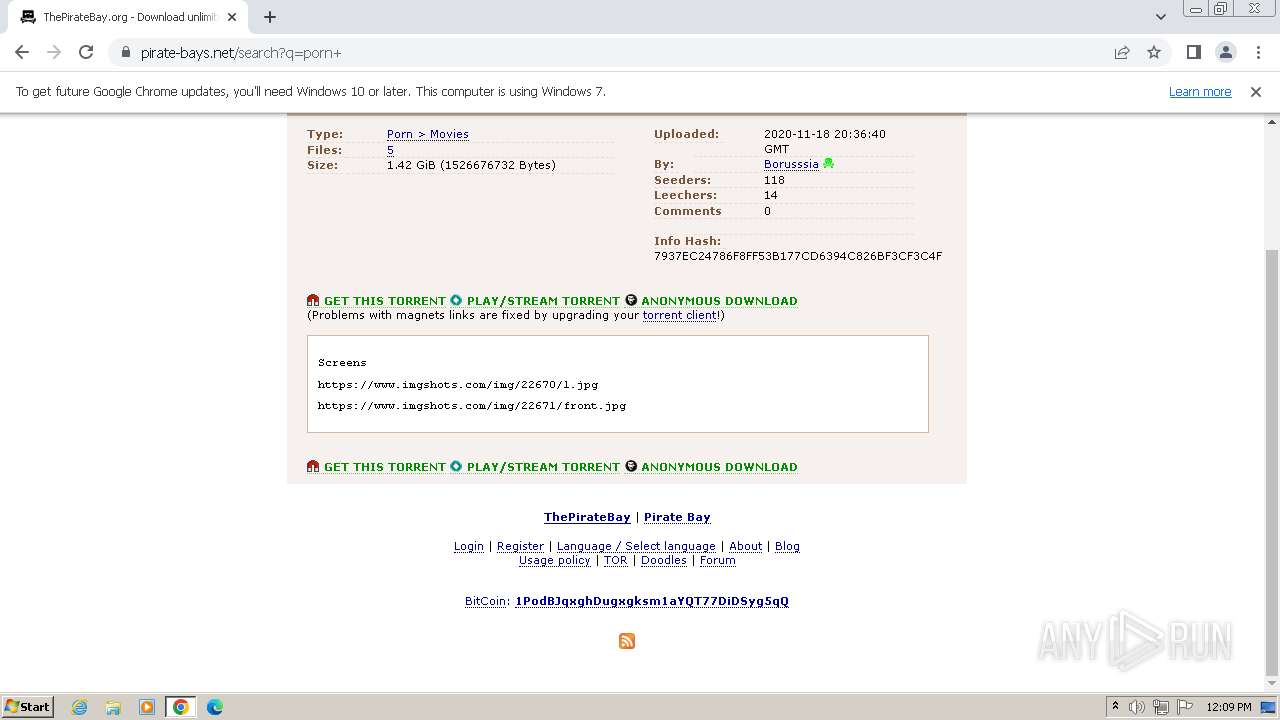
Task: Launch Internet Explorer from taskbar
Action: 80,707
